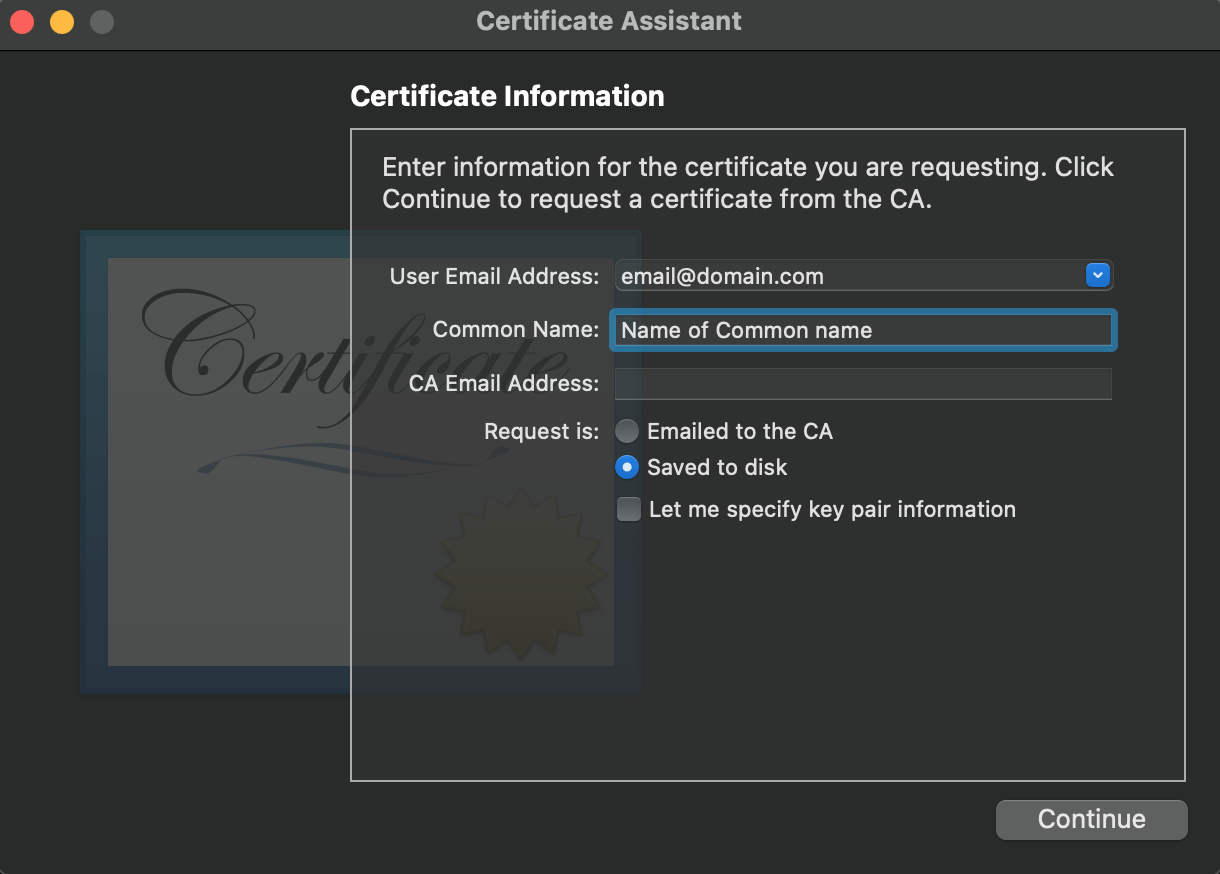Select the Emailed to the CA option

coord(627,431)
